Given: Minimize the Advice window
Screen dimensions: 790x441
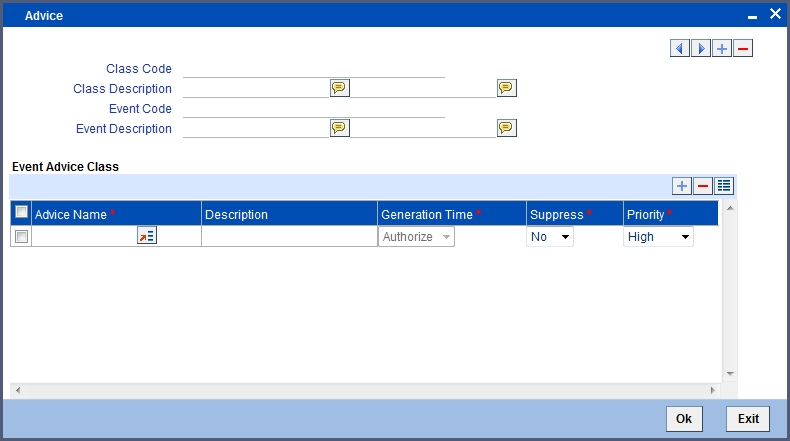Looking at the screenshot, I should (x=752, y=16).
